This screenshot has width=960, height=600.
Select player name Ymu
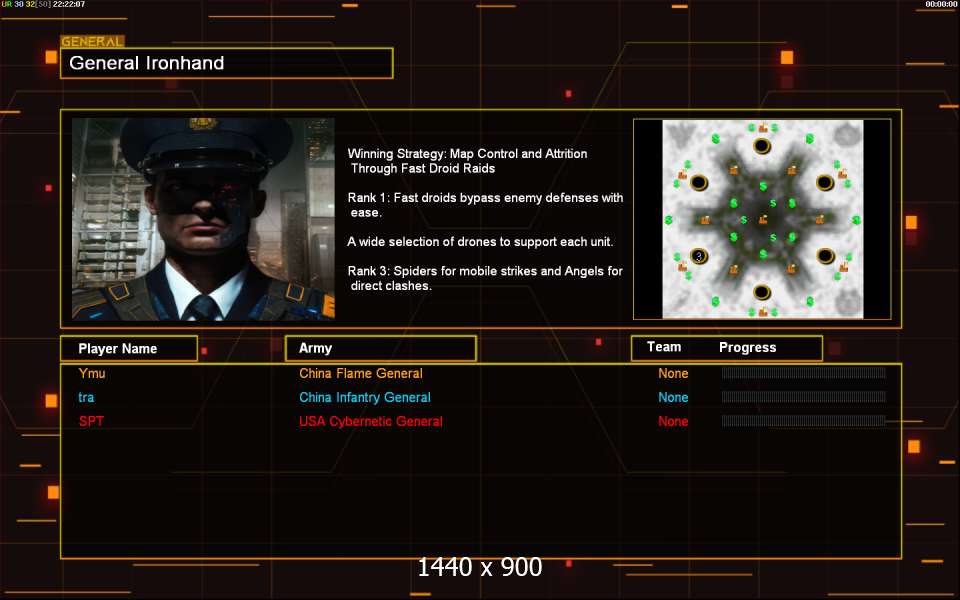92,373
